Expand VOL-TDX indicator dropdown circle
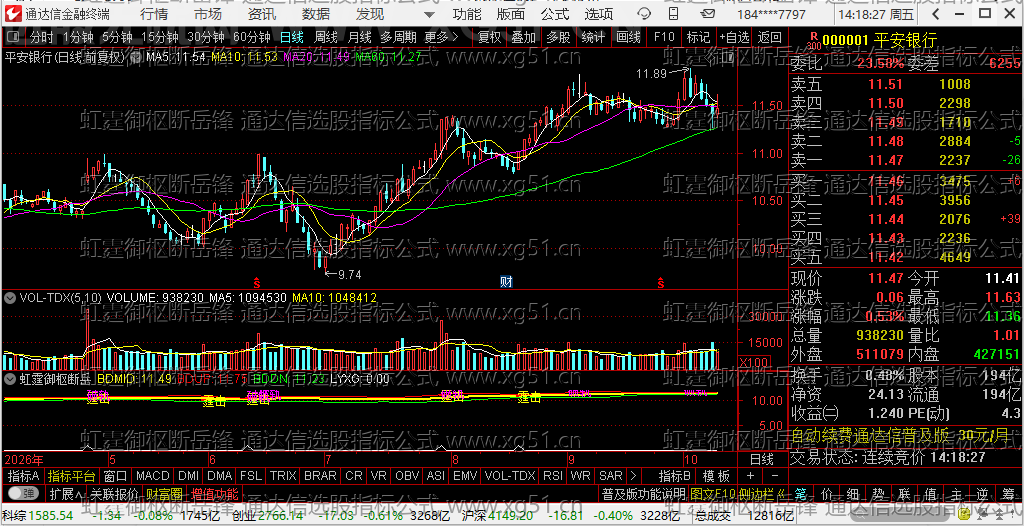 pos(10,297)
